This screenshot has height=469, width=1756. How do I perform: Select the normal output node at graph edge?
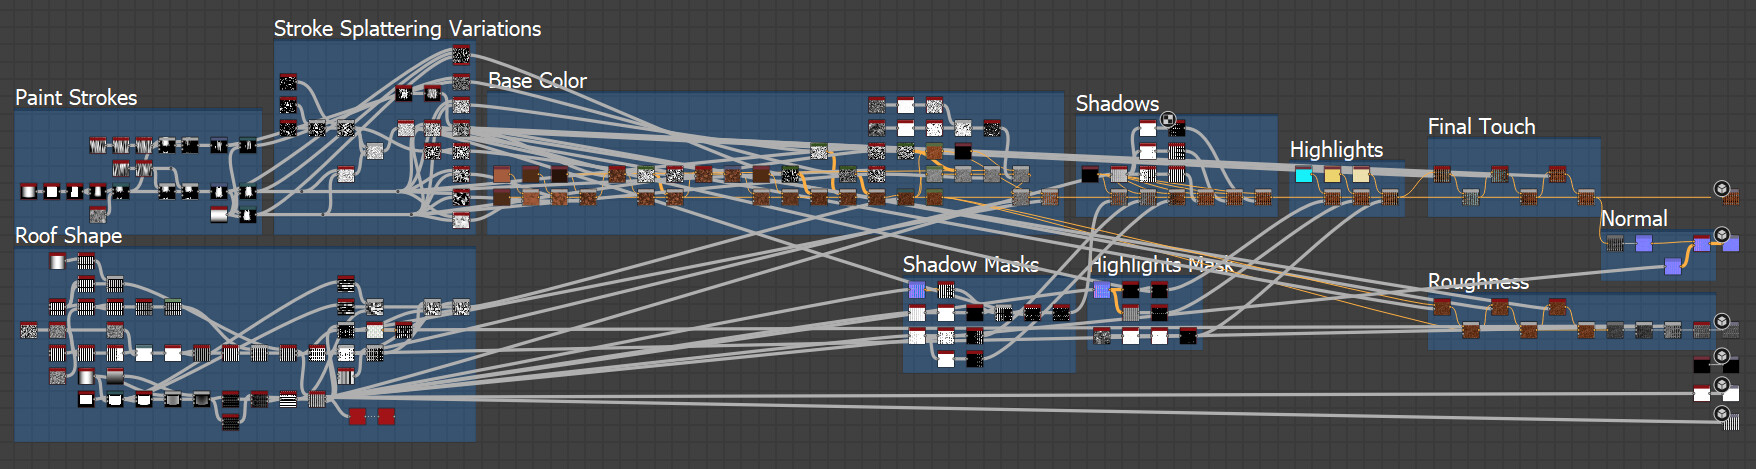[1731, 243]
